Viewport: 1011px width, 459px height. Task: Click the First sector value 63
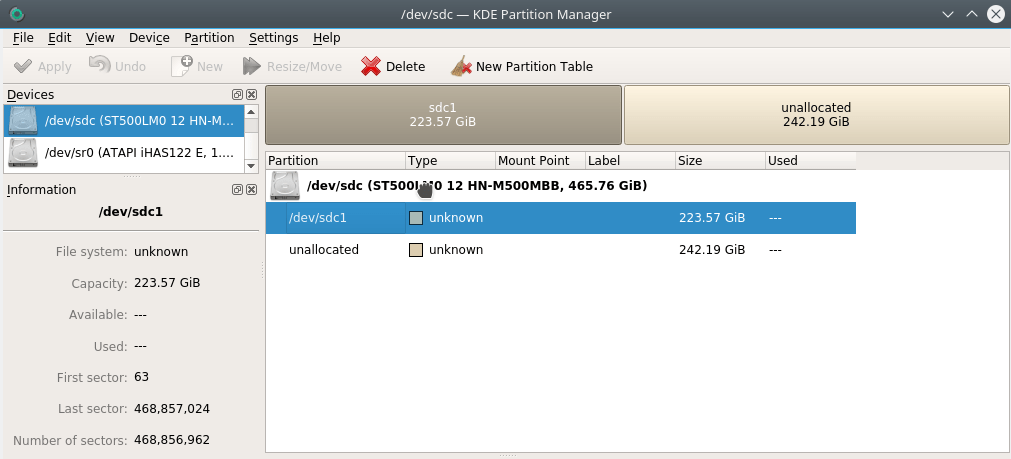[141, 376]
